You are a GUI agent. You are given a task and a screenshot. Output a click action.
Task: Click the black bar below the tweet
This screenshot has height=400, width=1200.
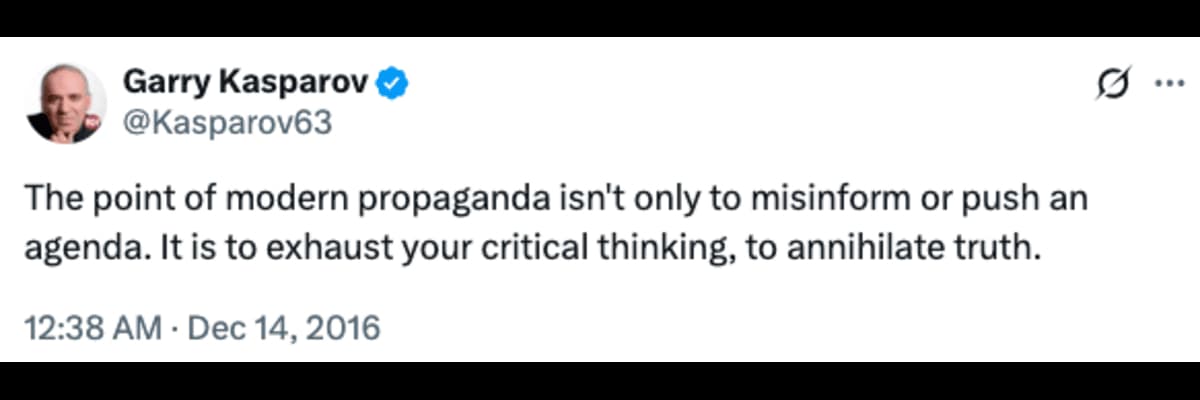click(x=600, y=381)
